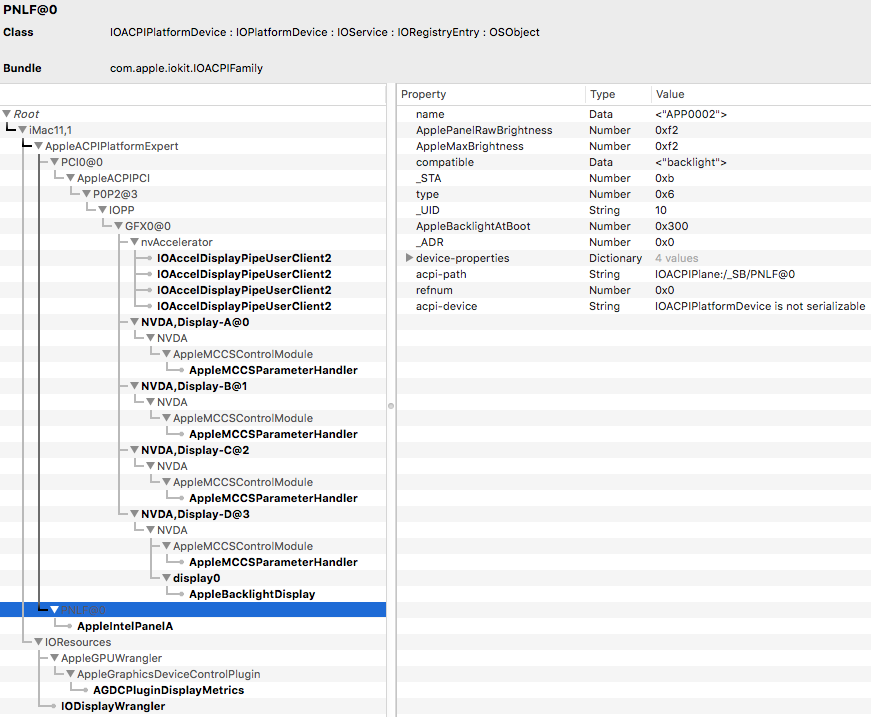Screen dimensions: 871x717
Task: Collapse the GFX0@0 node triangle
Action: pyautogui.click(x=118, y=226)
